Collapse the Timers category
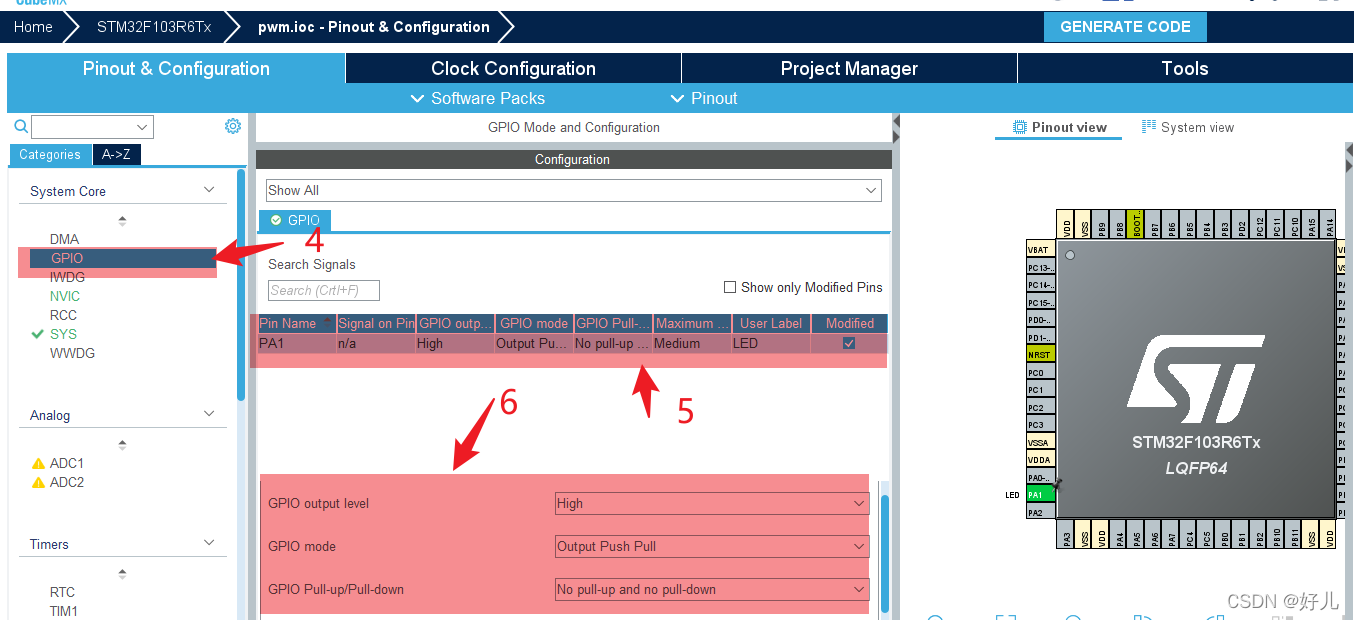 click(x=209, y=543)
